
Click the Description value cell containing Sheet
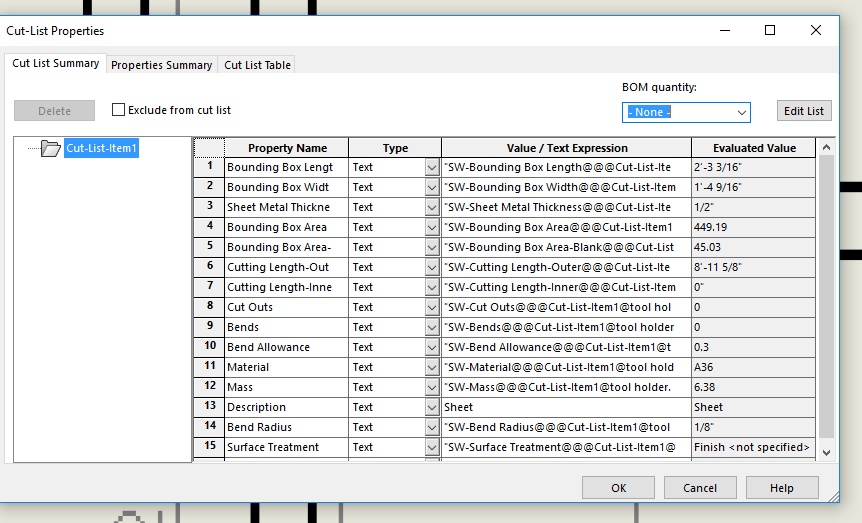coord(567,408)
